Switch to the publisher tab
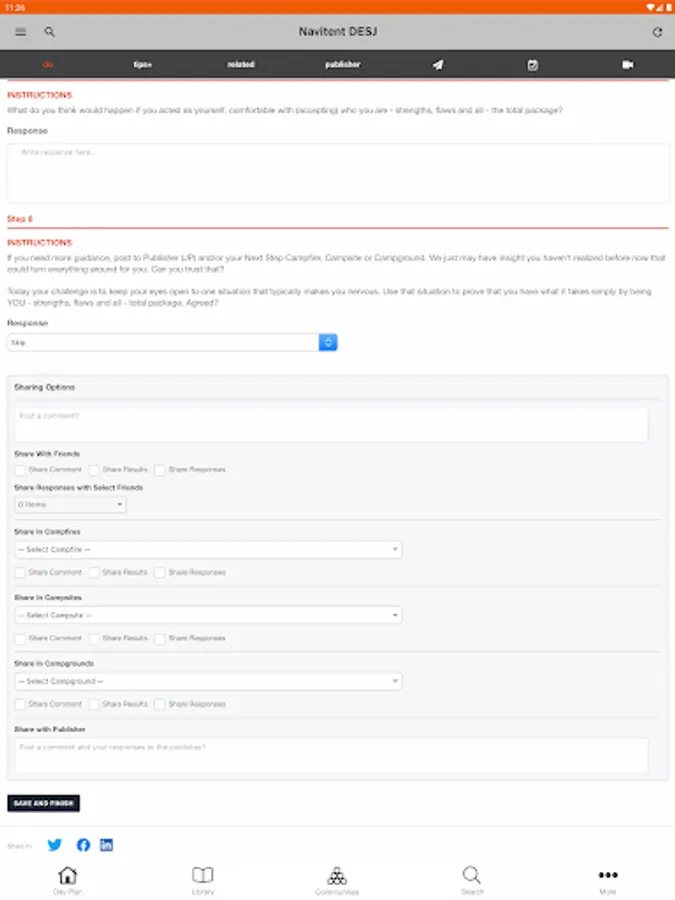 342,65
